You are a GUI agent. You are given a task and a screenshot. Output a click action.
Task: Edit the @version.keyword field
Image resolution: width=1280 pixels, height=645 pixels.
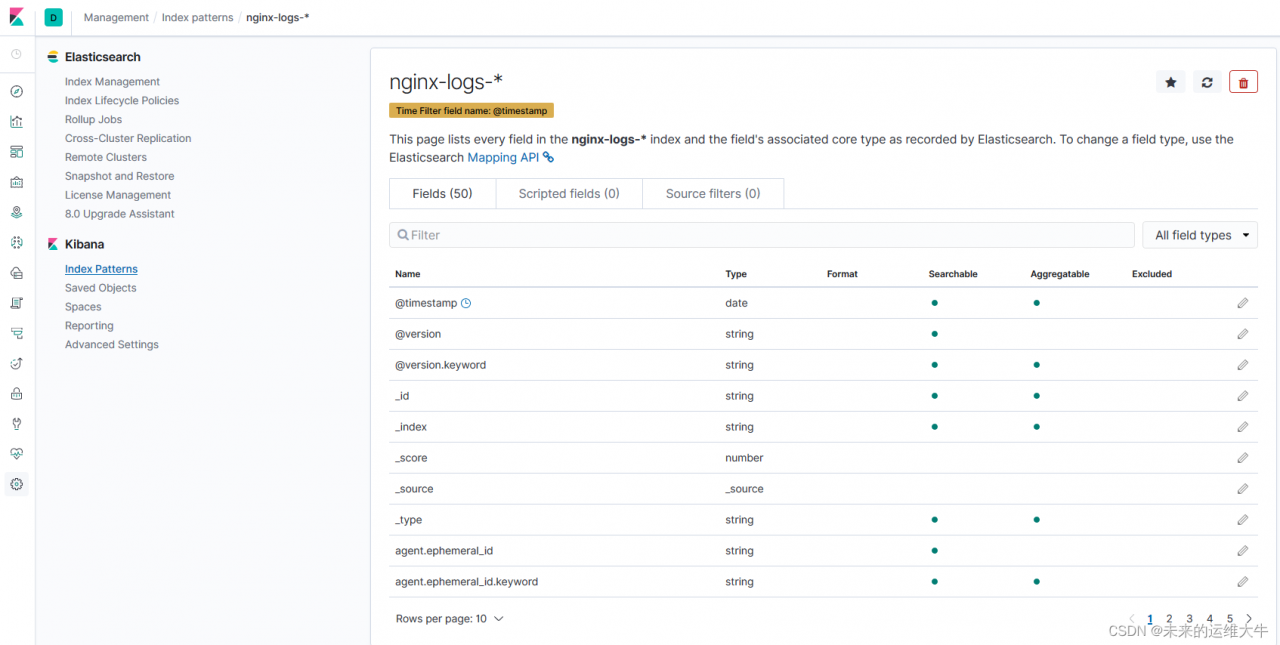1243,365
